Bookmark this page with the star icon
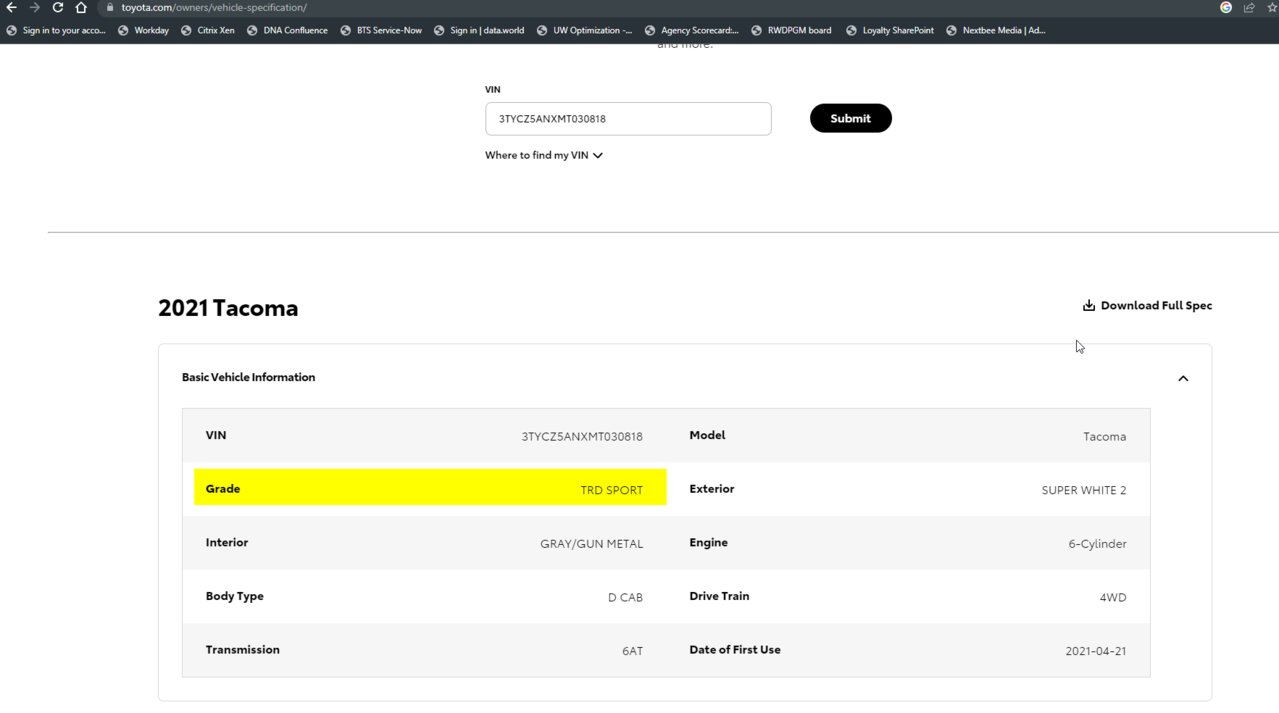 point(1271,7)
